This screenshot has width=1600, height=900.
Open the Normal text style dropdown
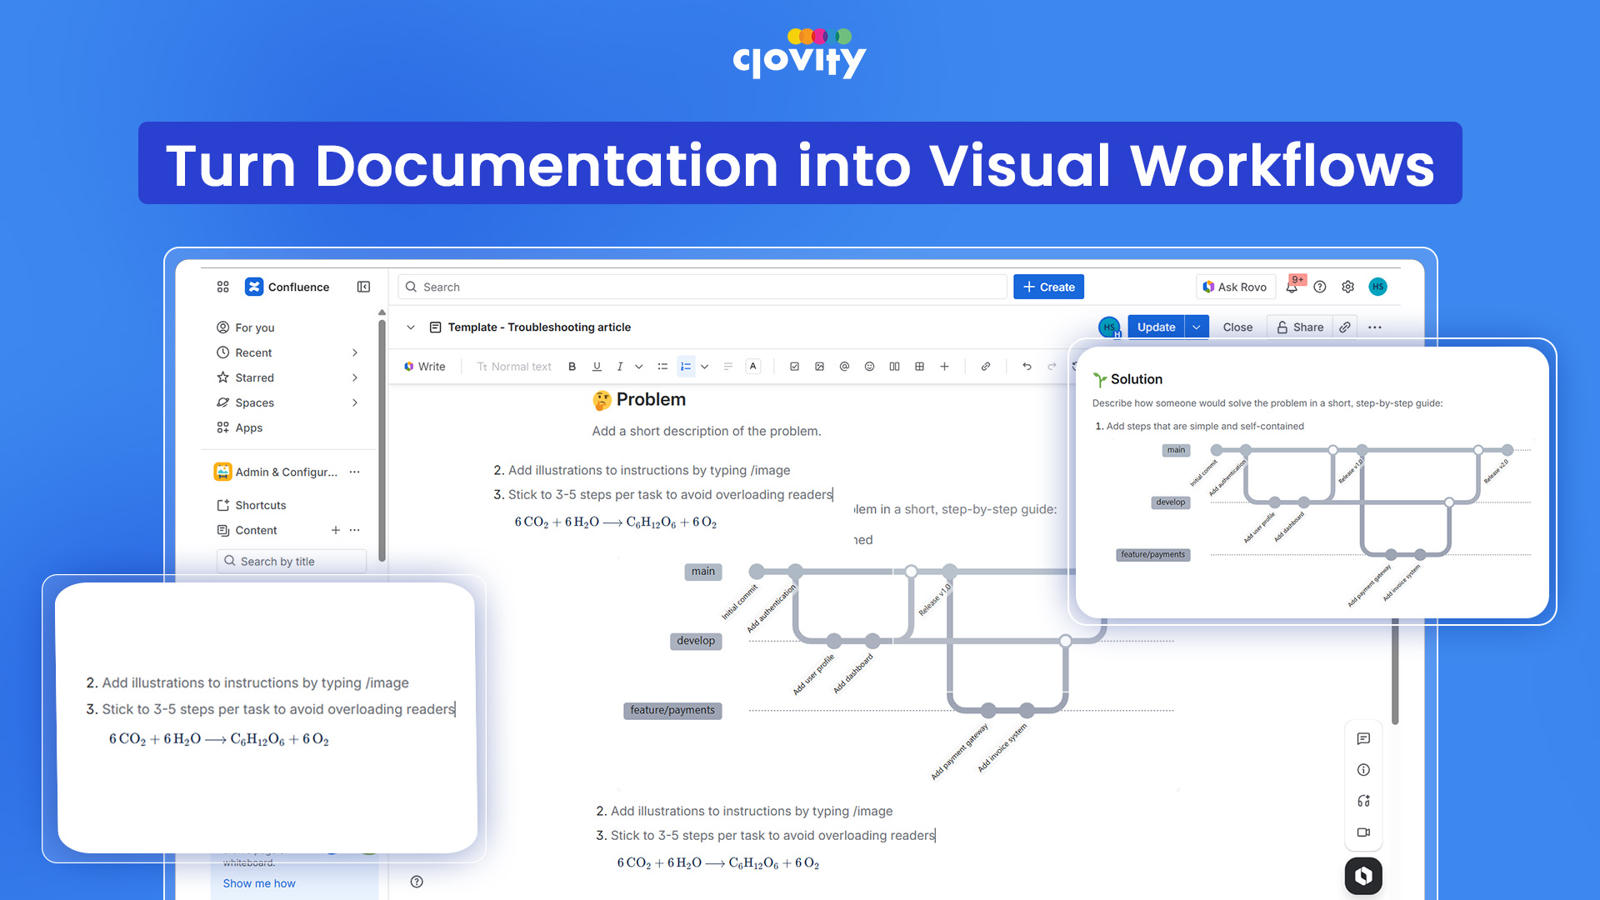(x=514, y=367)
